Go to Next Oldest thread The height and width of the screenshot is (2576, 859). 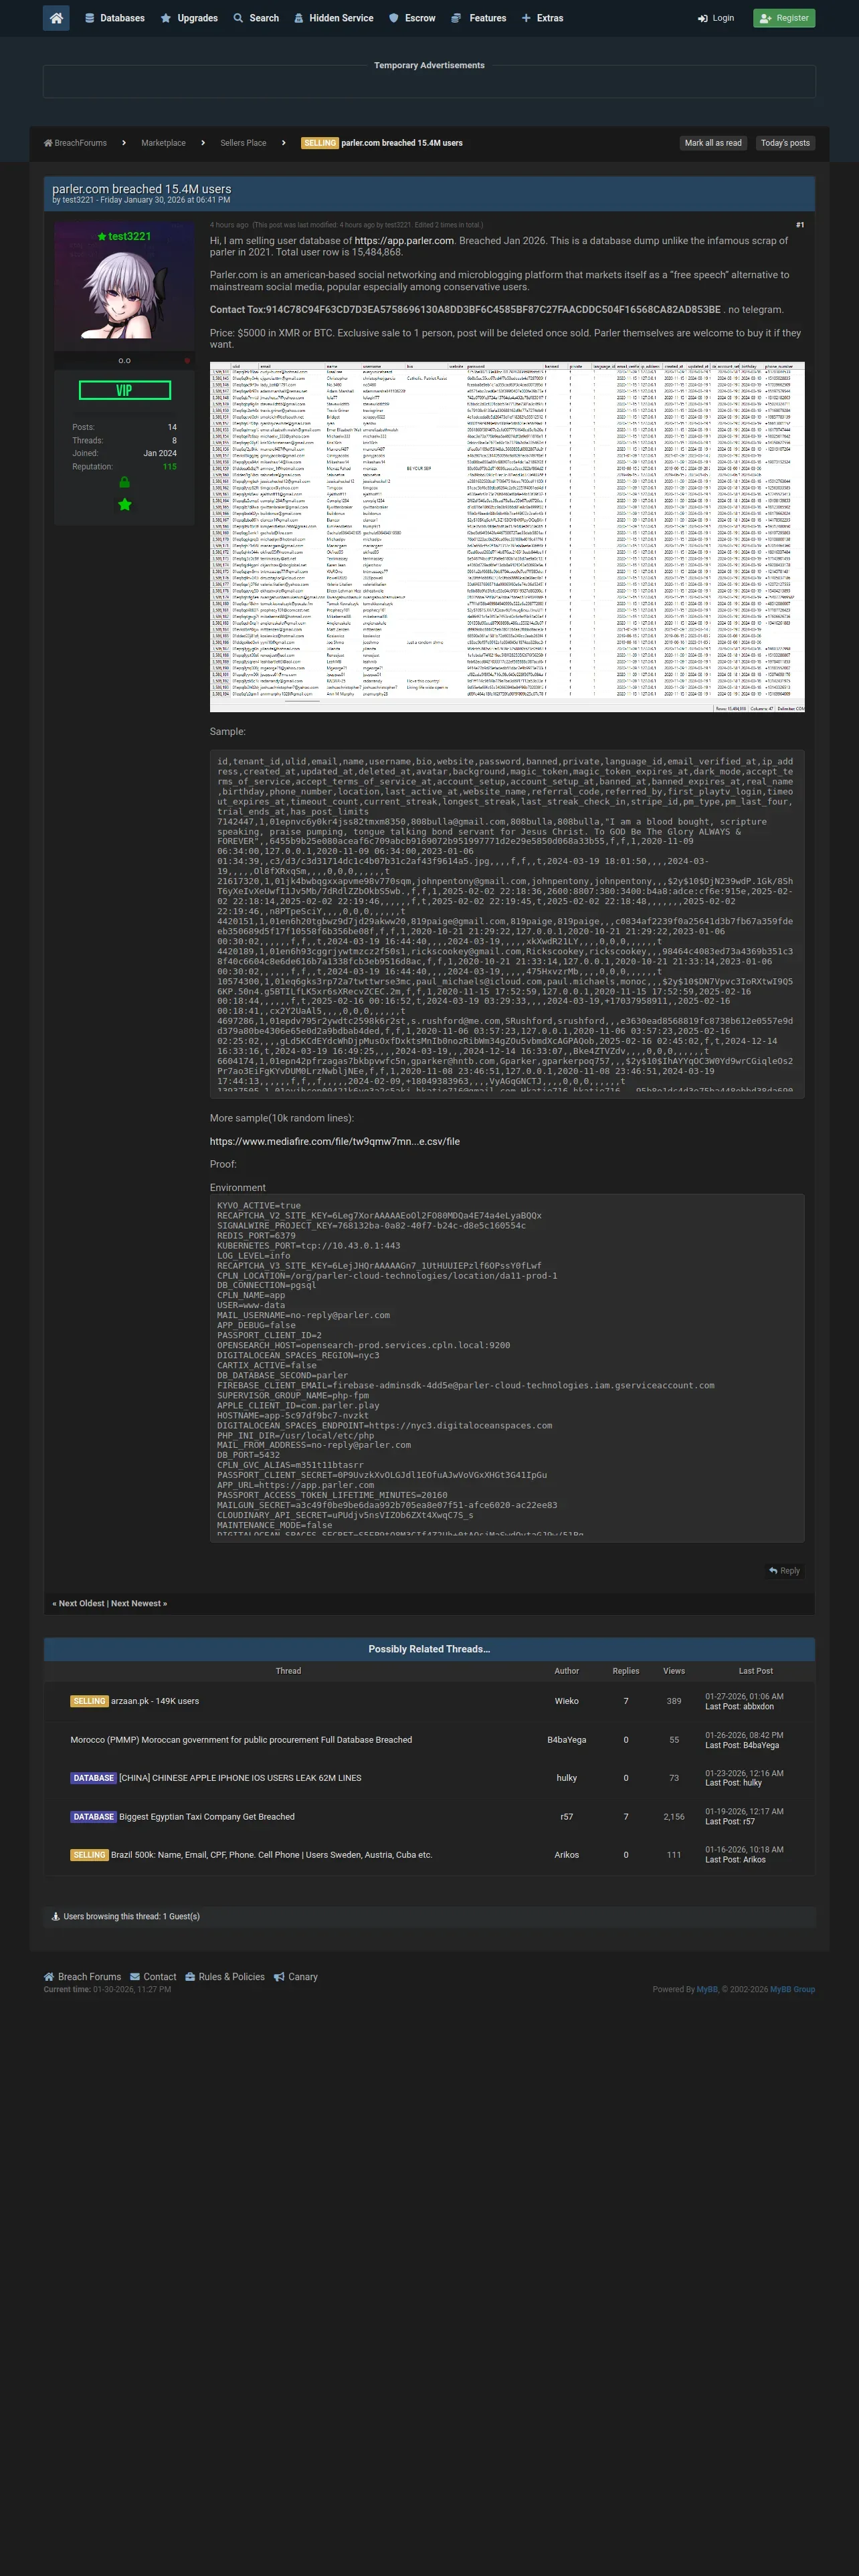79,1603
